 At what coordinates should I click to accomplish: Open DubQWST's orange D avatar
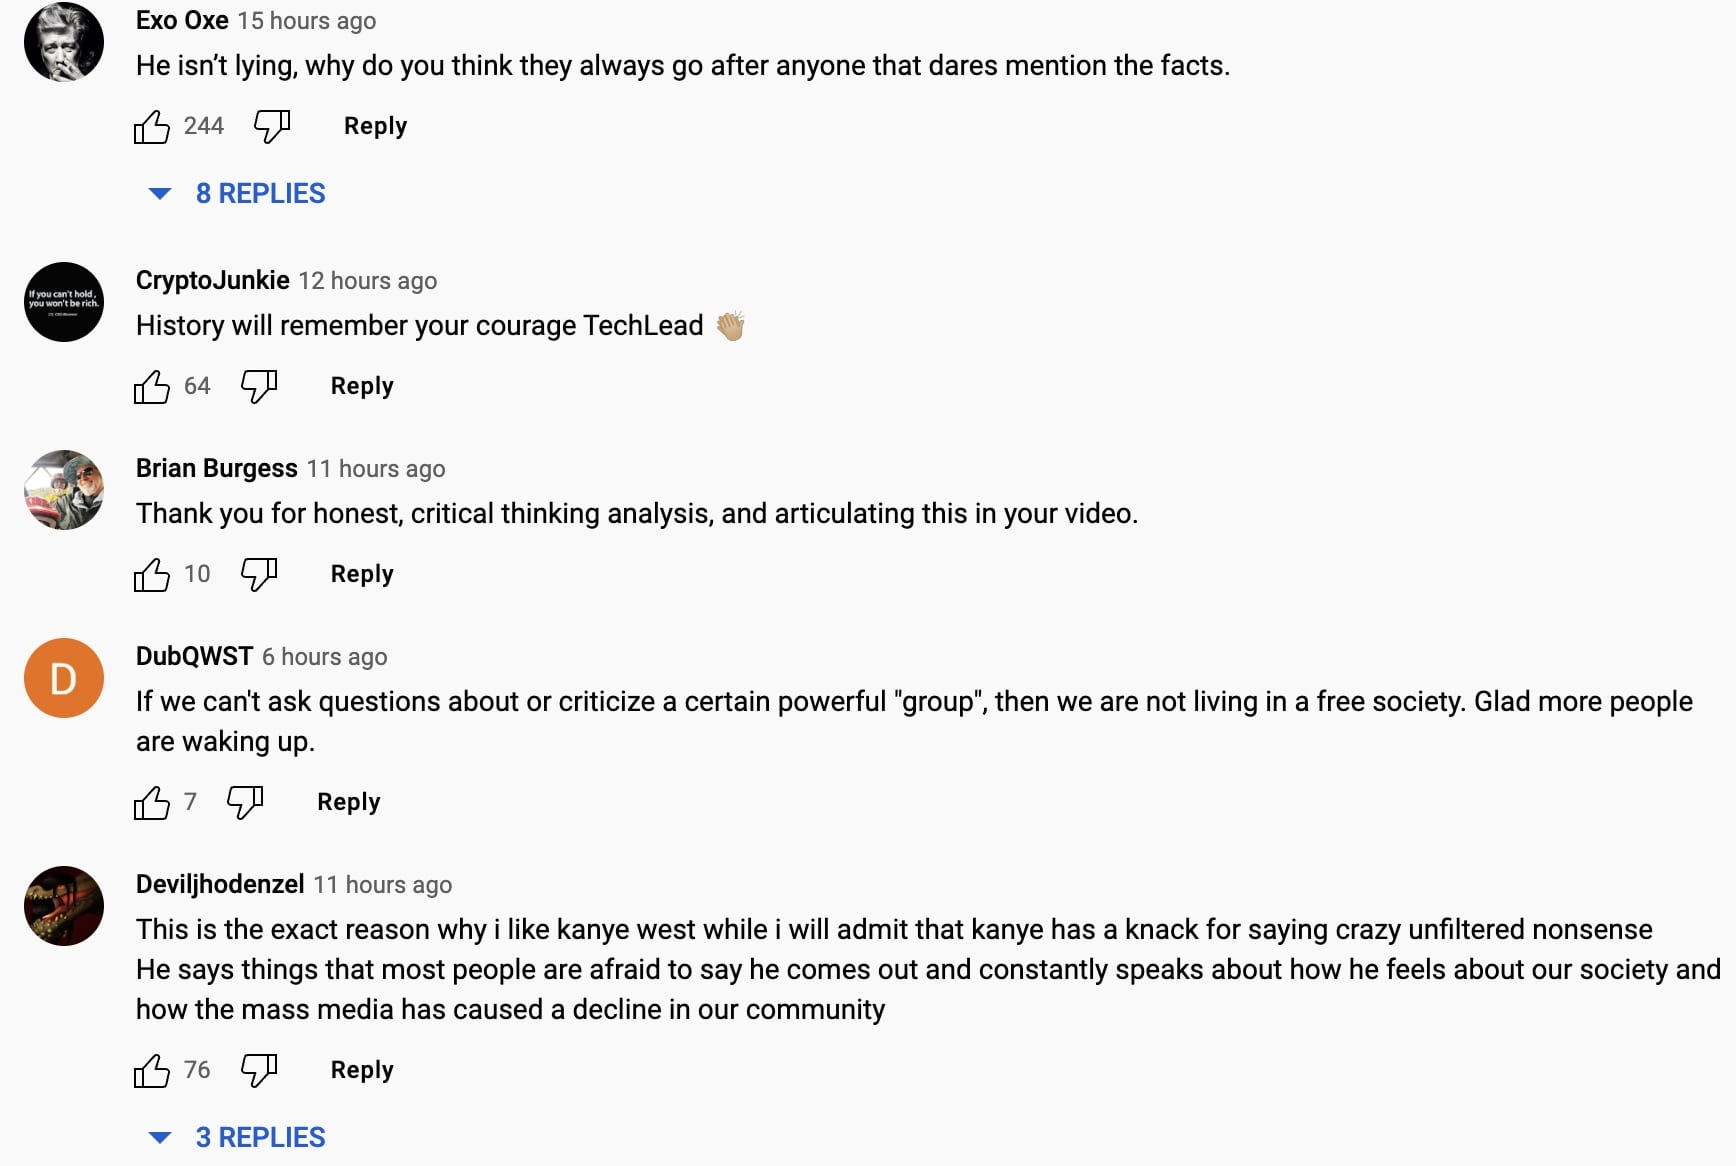(x=64, y=678)
